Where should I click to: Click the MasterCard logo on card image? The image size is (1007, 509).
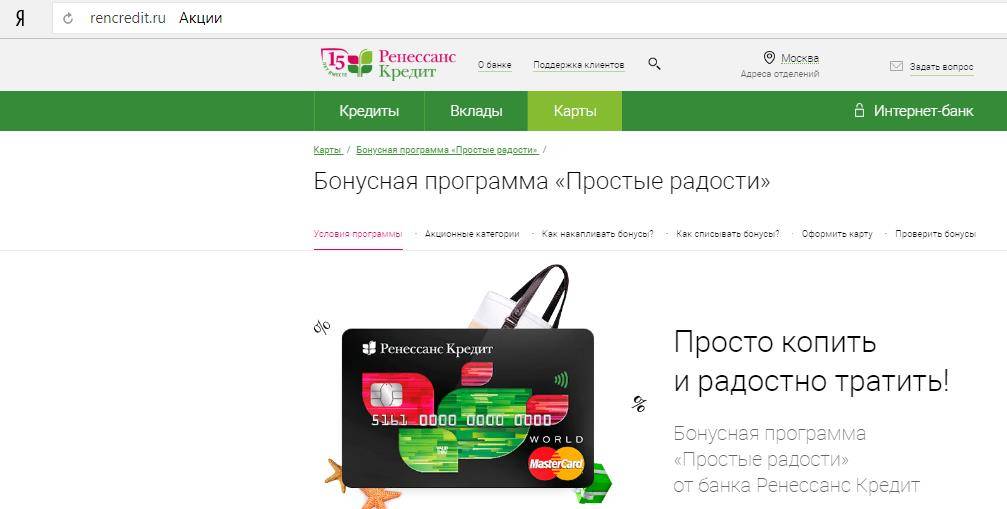(556, 464)
